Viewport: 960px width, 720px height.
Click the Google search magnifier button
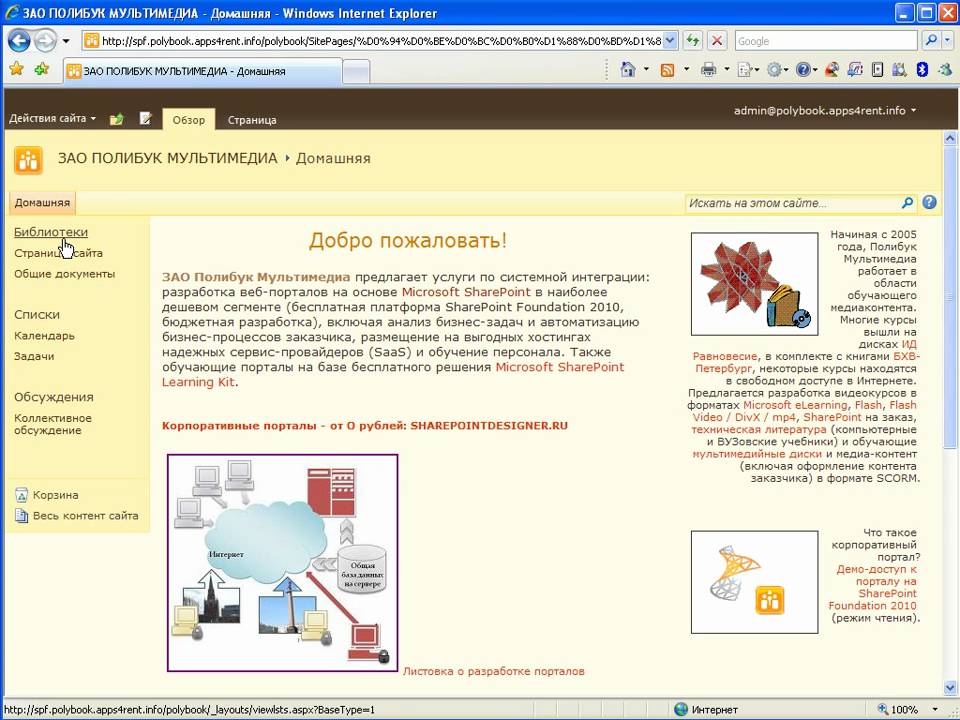931,41
